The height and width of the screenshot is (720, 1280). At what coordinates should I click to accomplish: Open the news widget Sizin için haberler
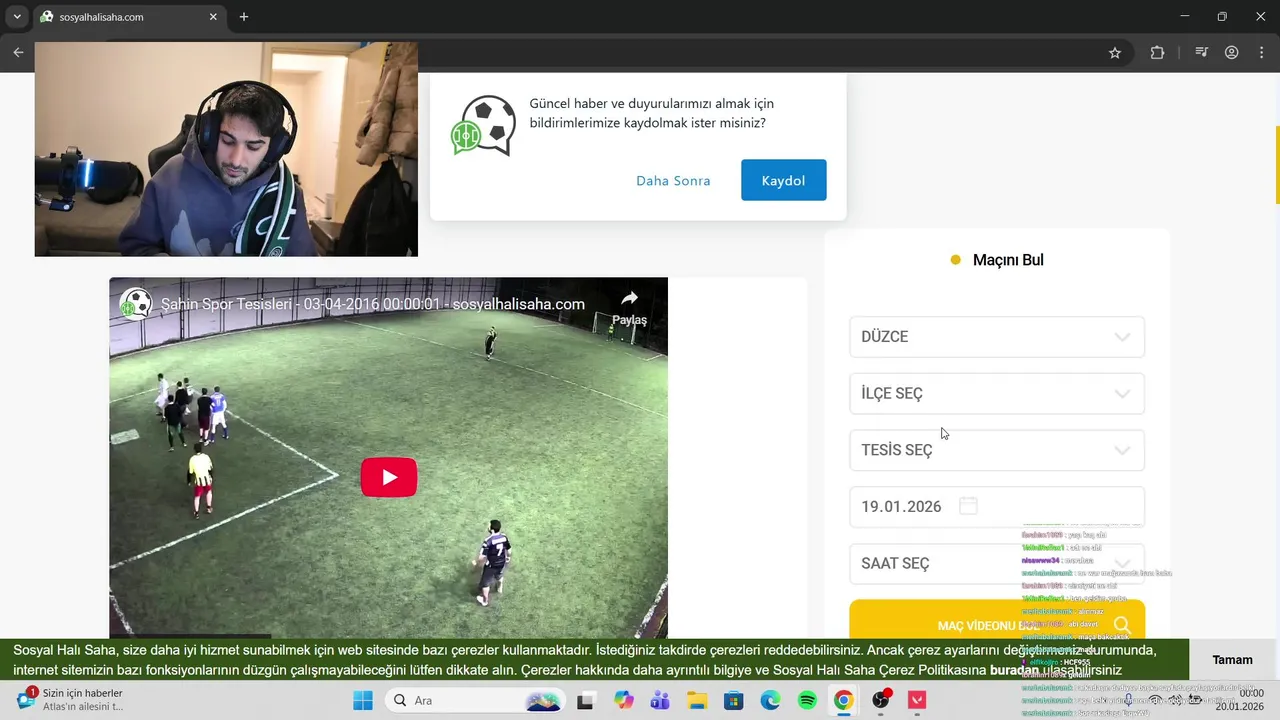(x=70, y=700)
